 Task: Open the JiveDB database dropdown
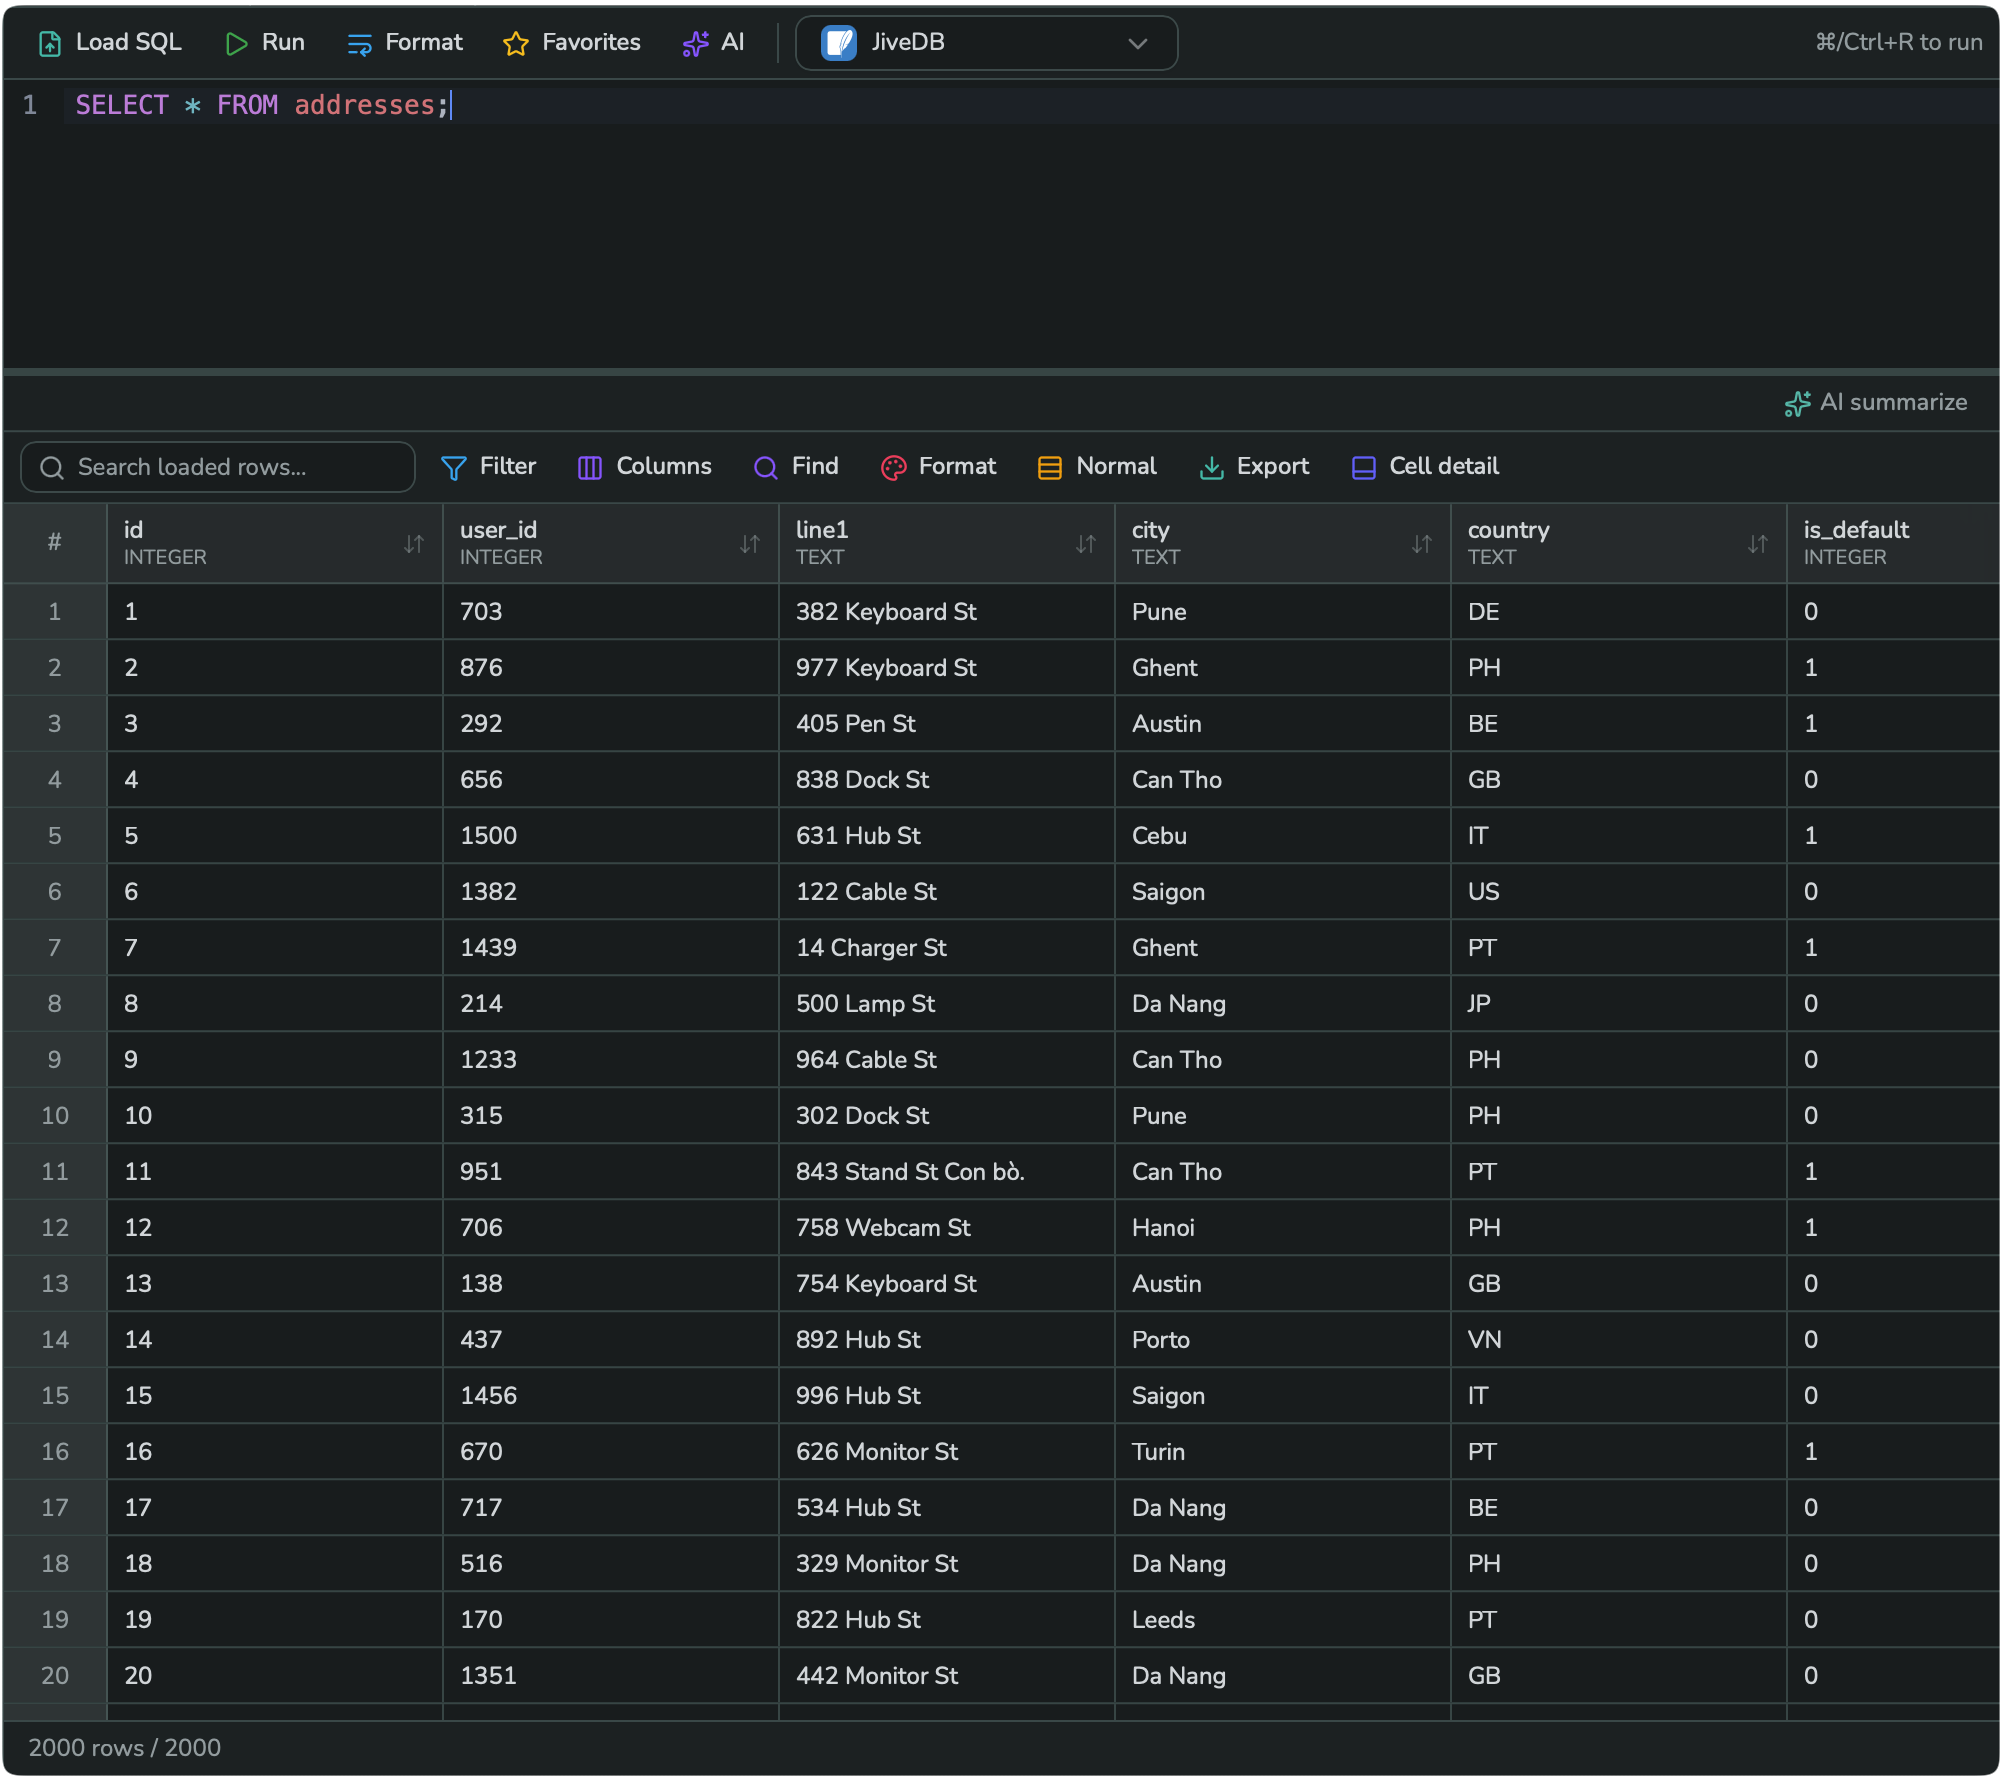[986, 43]
